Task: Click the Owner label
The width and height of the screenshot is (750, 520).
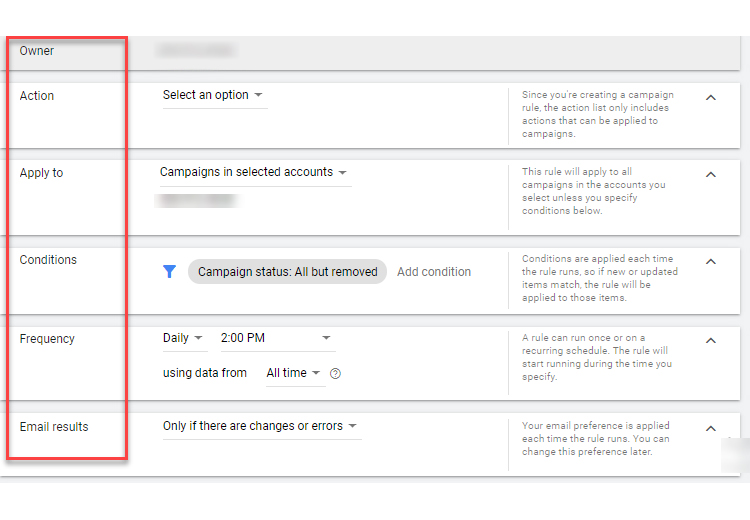Action: (36, 51)
